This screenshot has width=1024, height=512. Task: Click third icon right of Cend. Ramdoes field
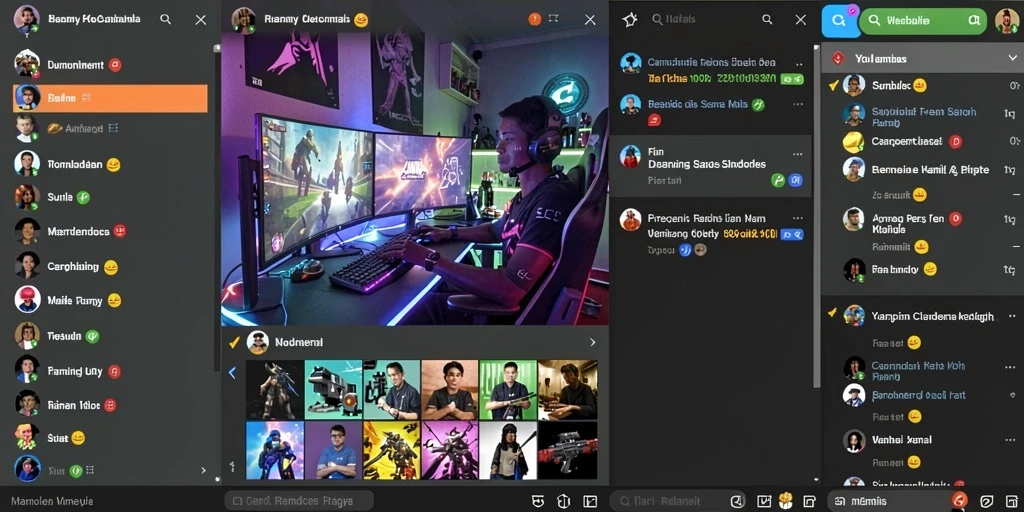click(x=590, y=501)
